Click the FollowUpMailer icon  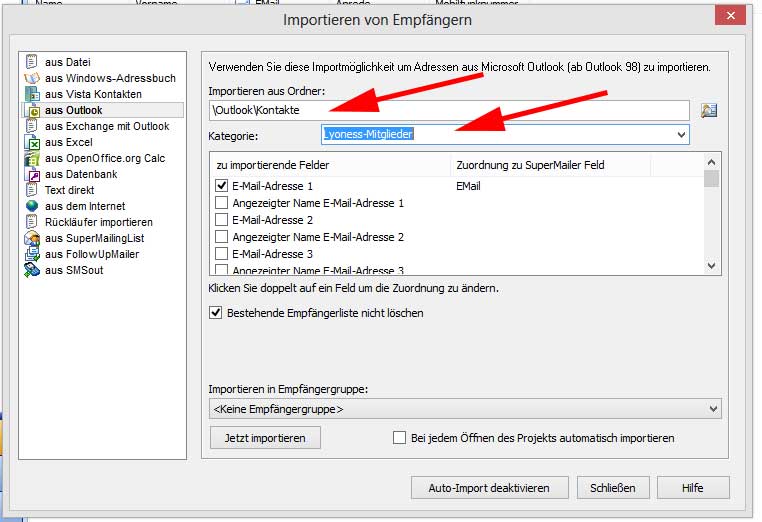tap(32, 254)
